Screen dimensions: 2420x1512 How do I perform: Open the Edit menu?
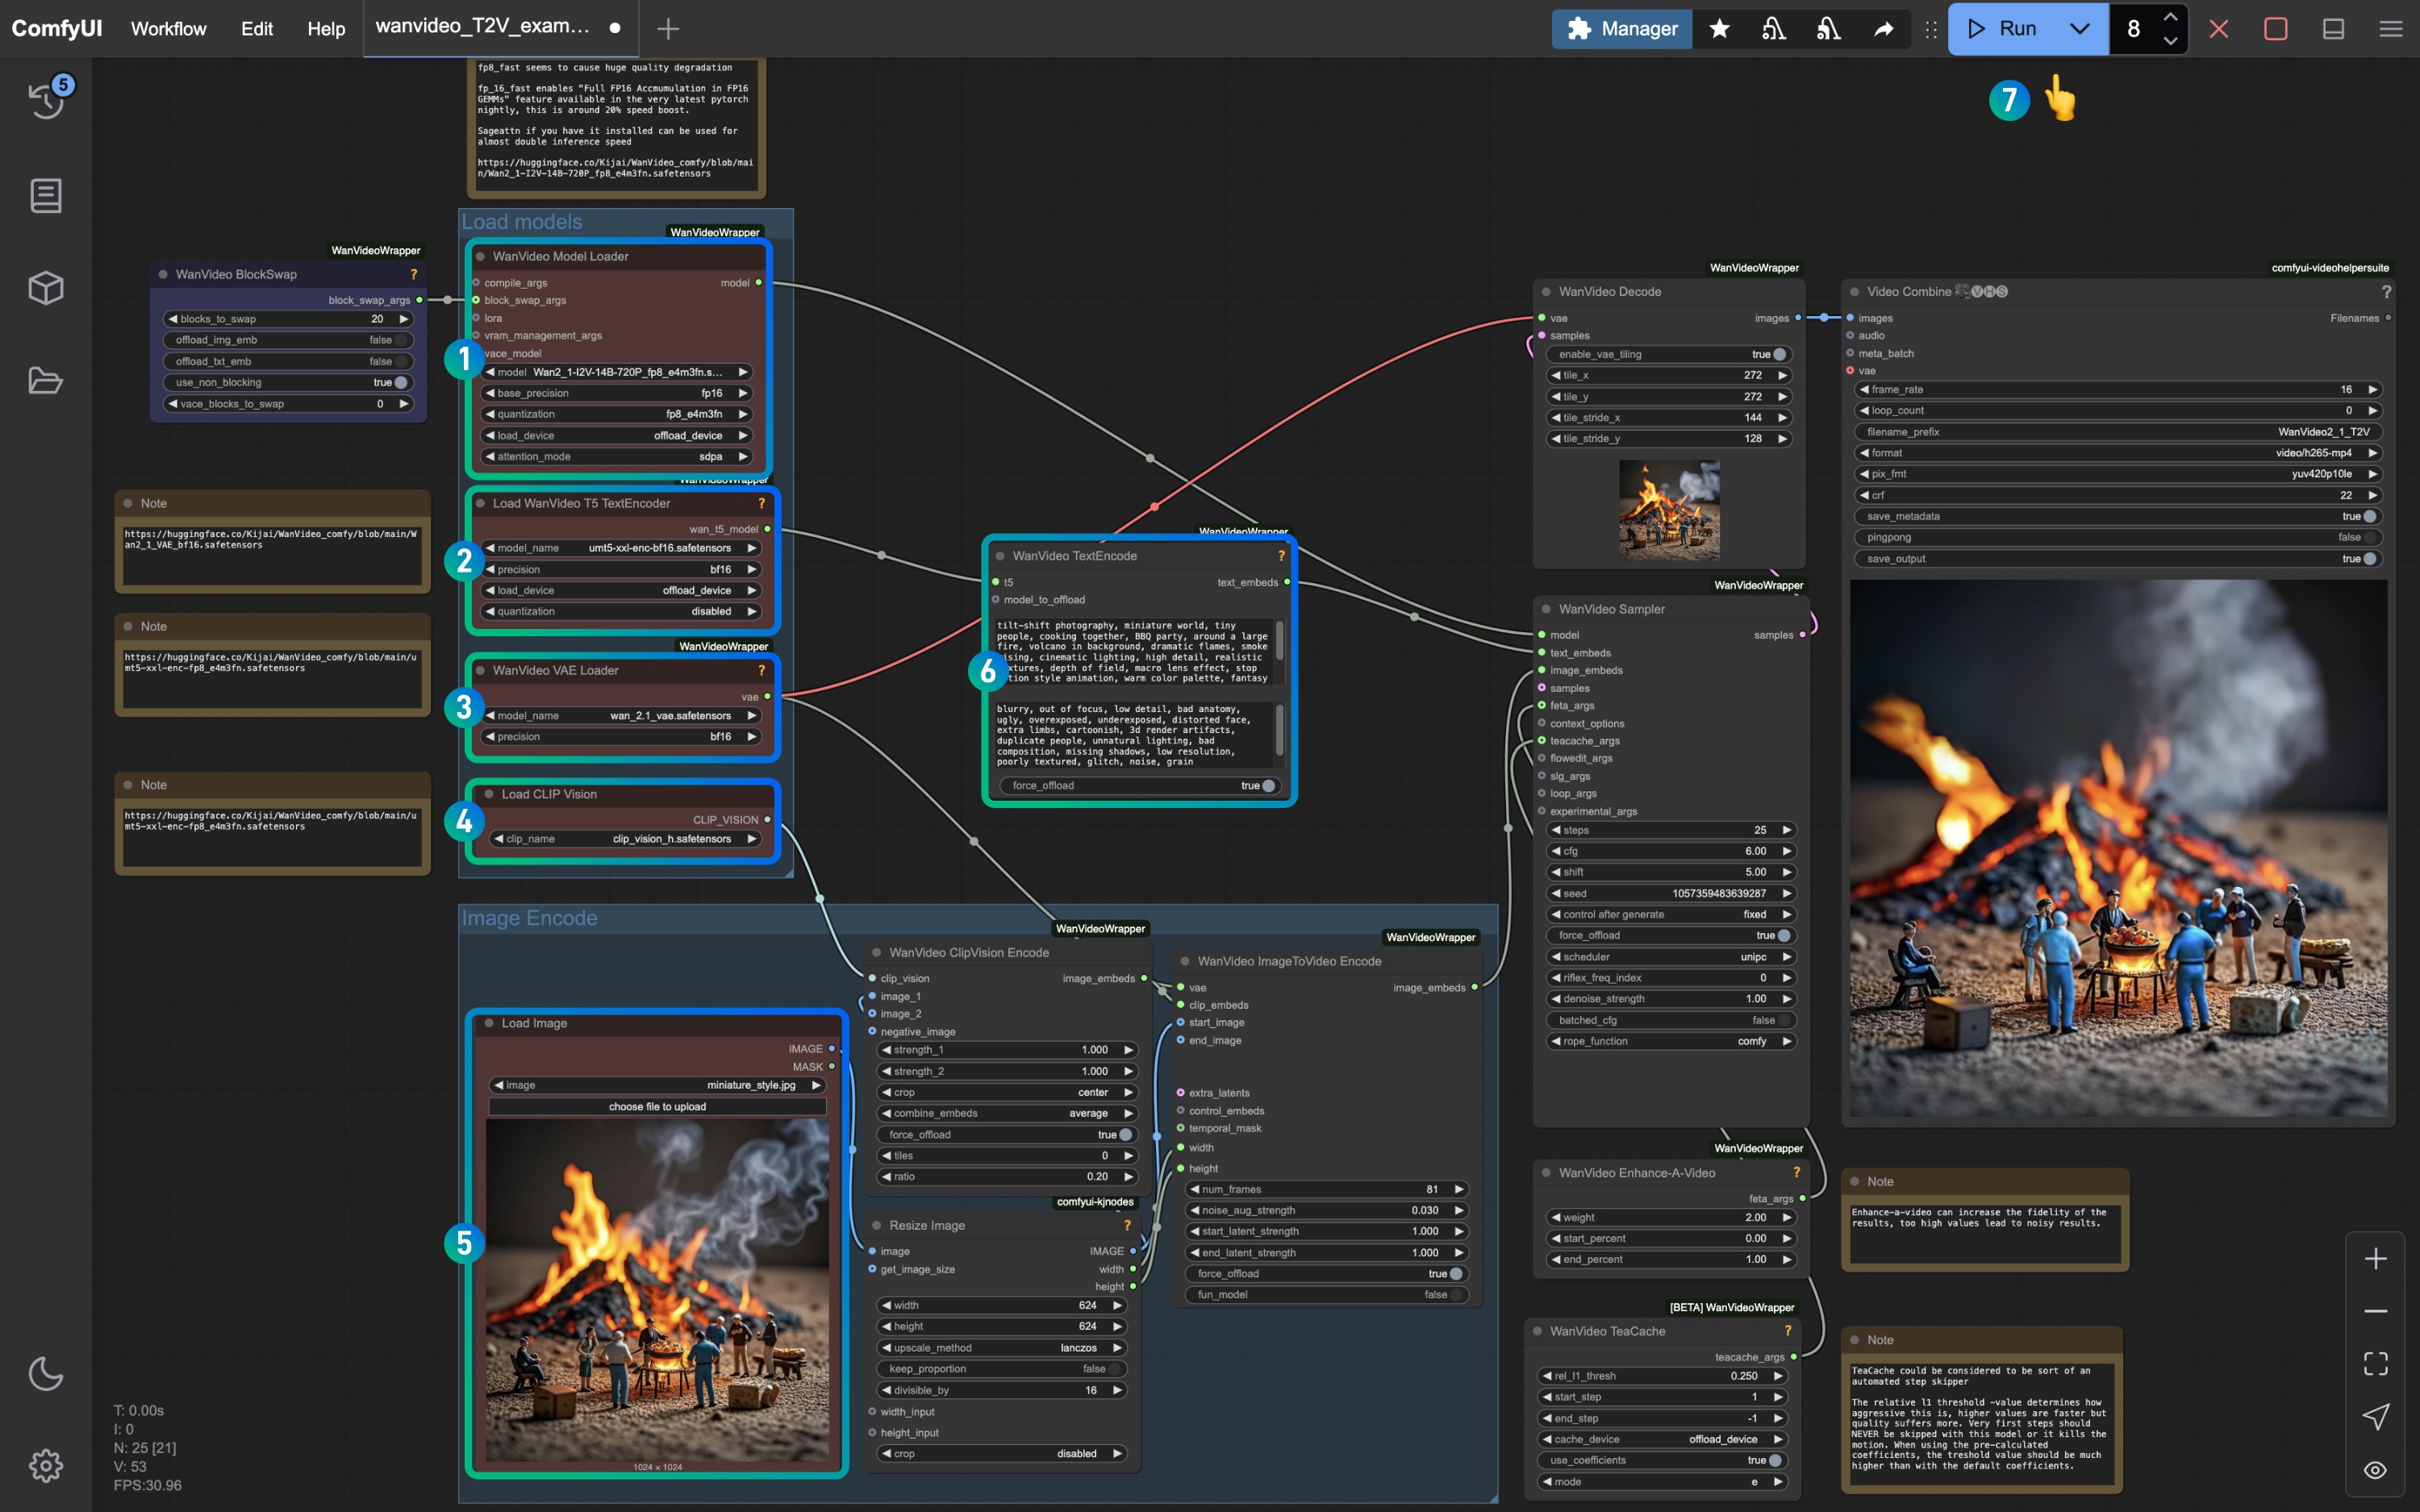pos(256,28)
